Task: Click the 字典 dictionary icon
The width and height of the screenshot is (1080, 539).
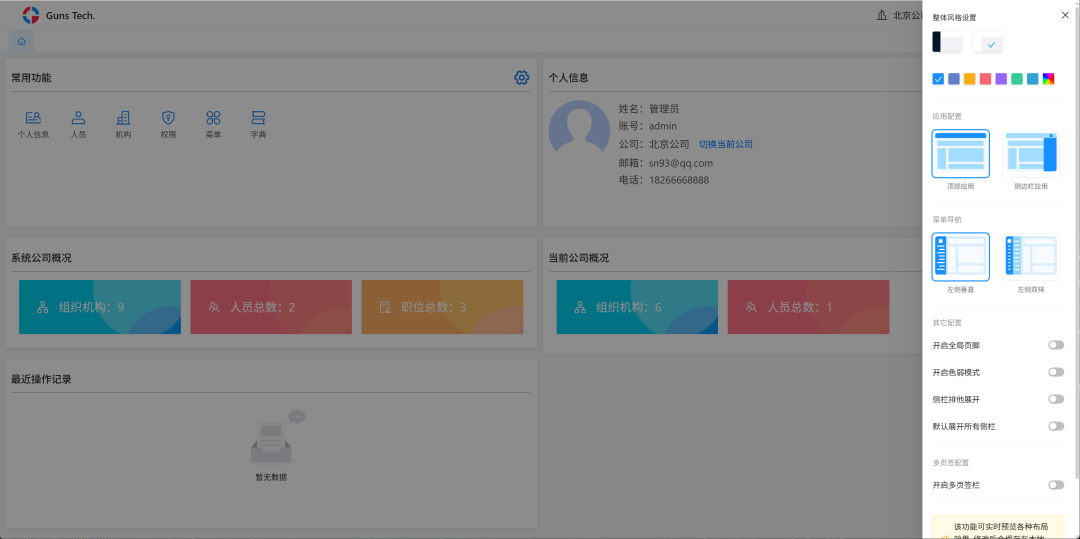Action: coord(258,118)
